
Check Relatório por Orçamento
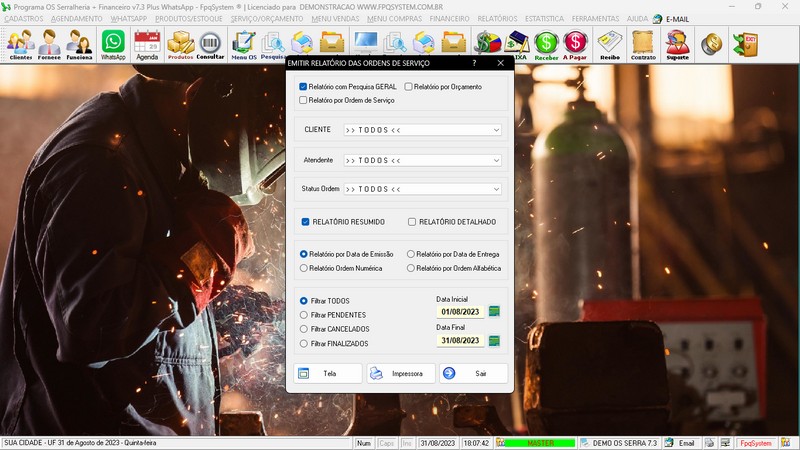pyautogui.click(x=408, y=87)
